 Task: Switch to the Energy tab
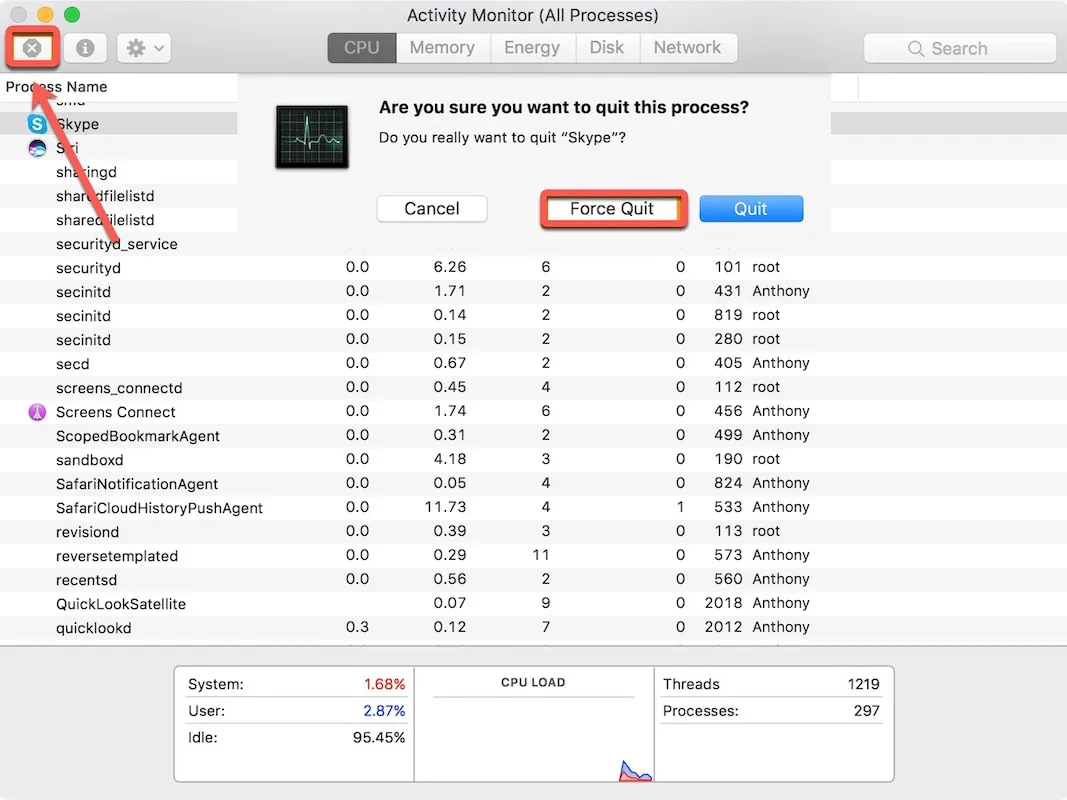coord(531,47)
